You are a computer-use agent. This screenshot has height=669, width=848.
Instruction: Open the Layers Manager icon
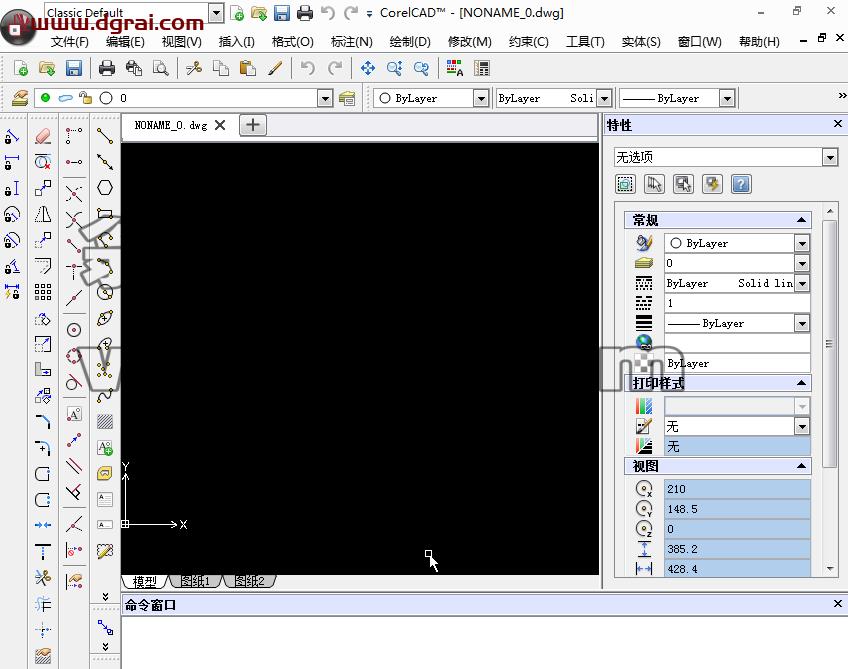[20, 98]
